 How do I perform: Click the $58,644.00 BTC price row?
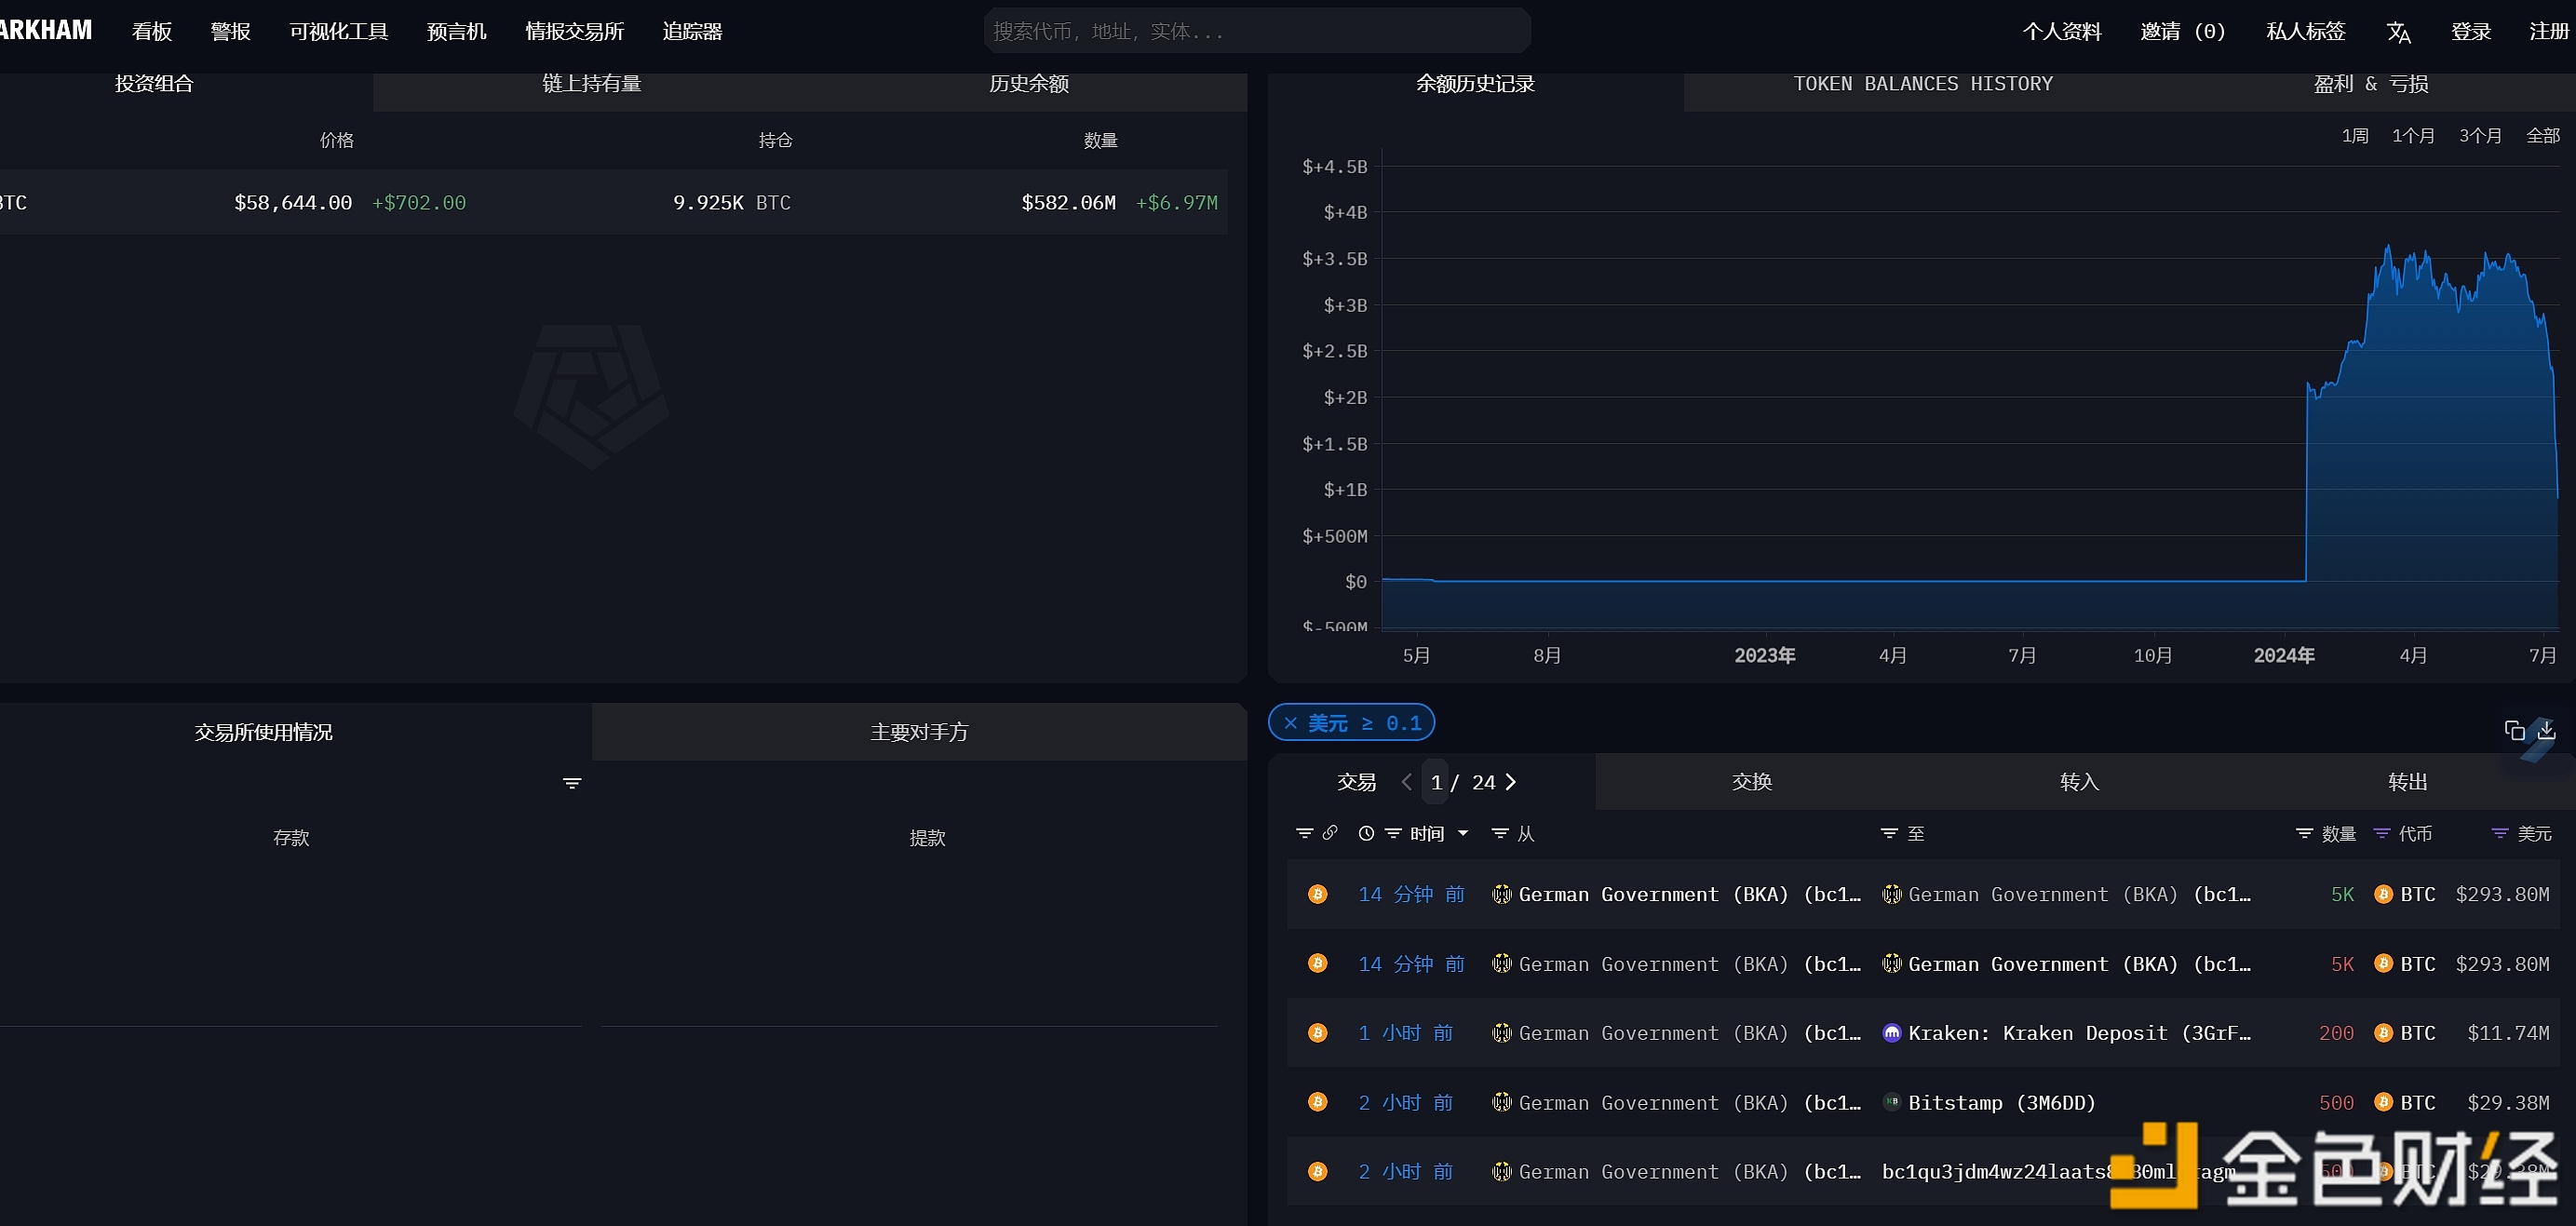pyautogui.click(x=613, y=203)
